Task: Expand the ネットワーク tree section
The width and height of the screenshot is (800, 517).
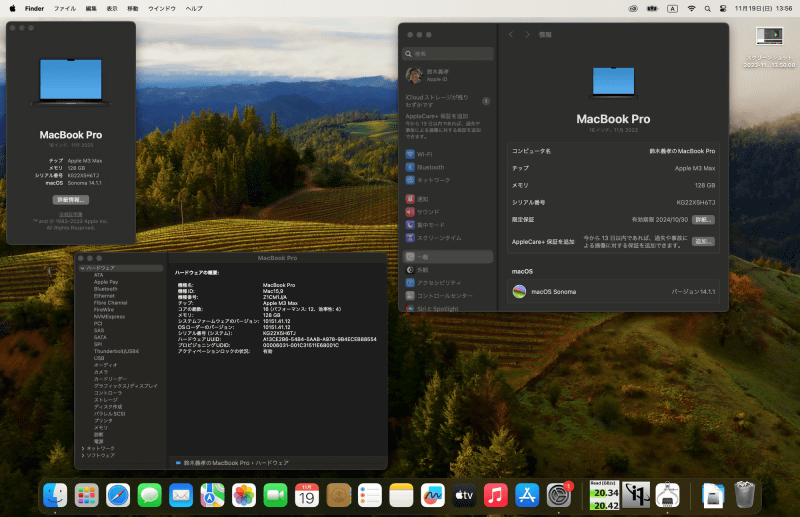Action: 82,448
